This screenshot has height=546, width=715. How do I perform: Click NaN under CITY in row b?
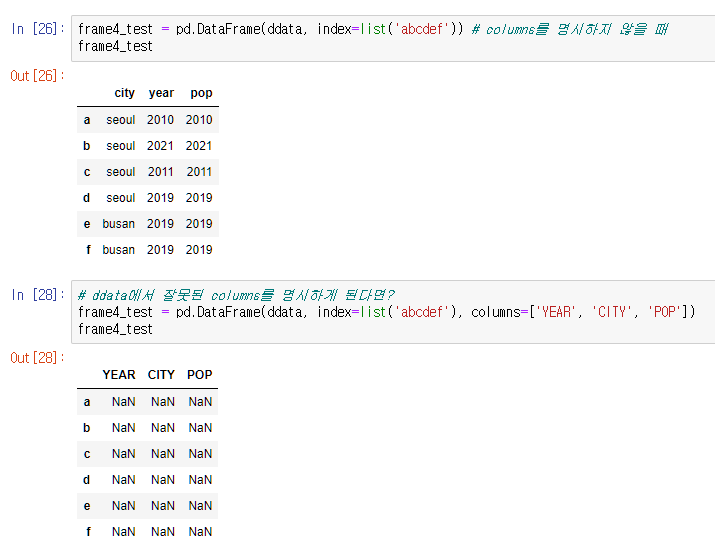click(x=163, y=428)
